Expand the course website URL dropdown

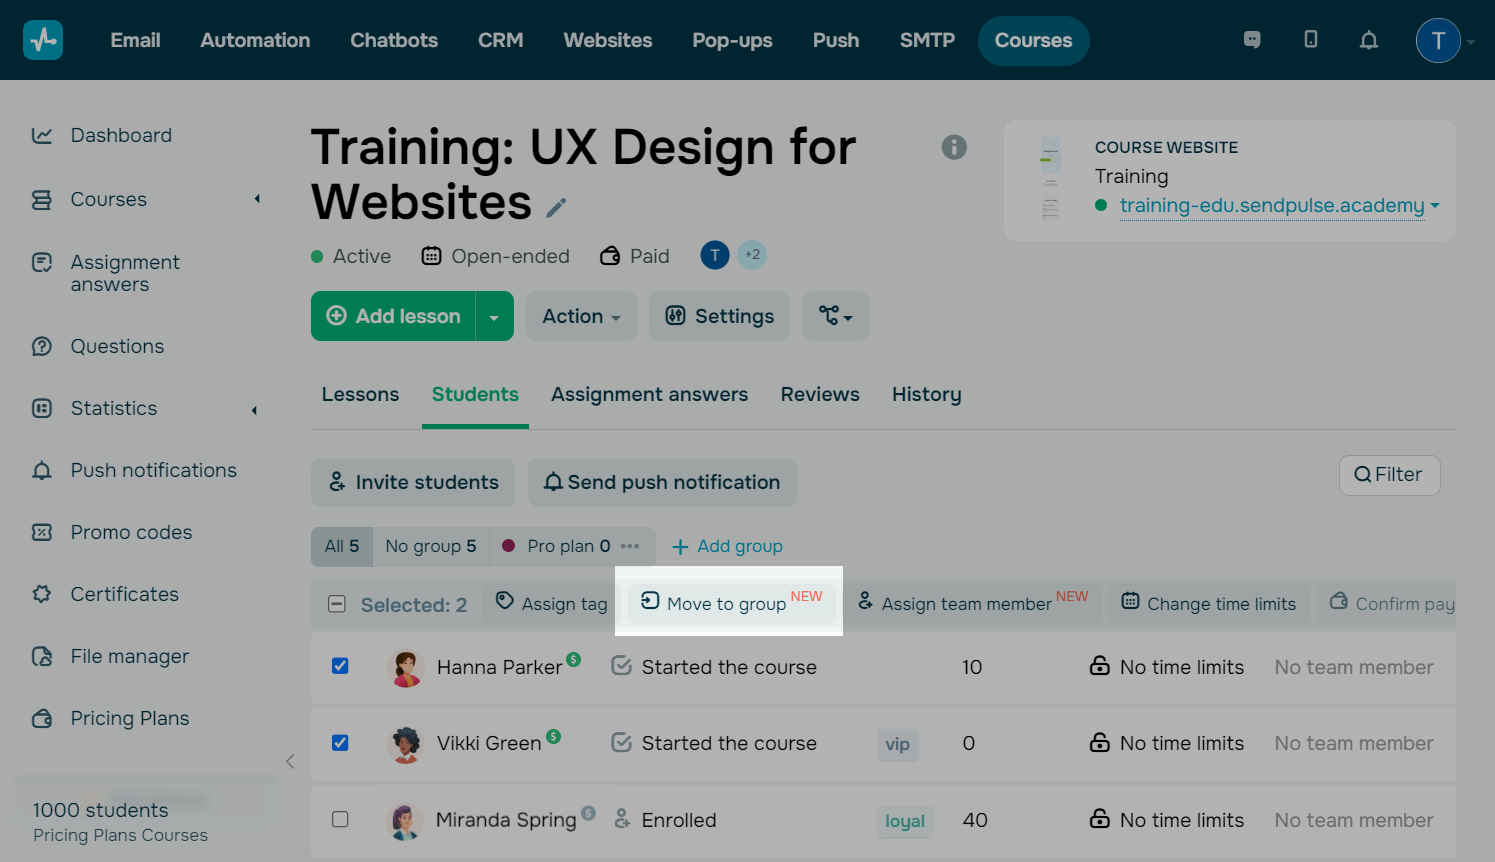1435,205
